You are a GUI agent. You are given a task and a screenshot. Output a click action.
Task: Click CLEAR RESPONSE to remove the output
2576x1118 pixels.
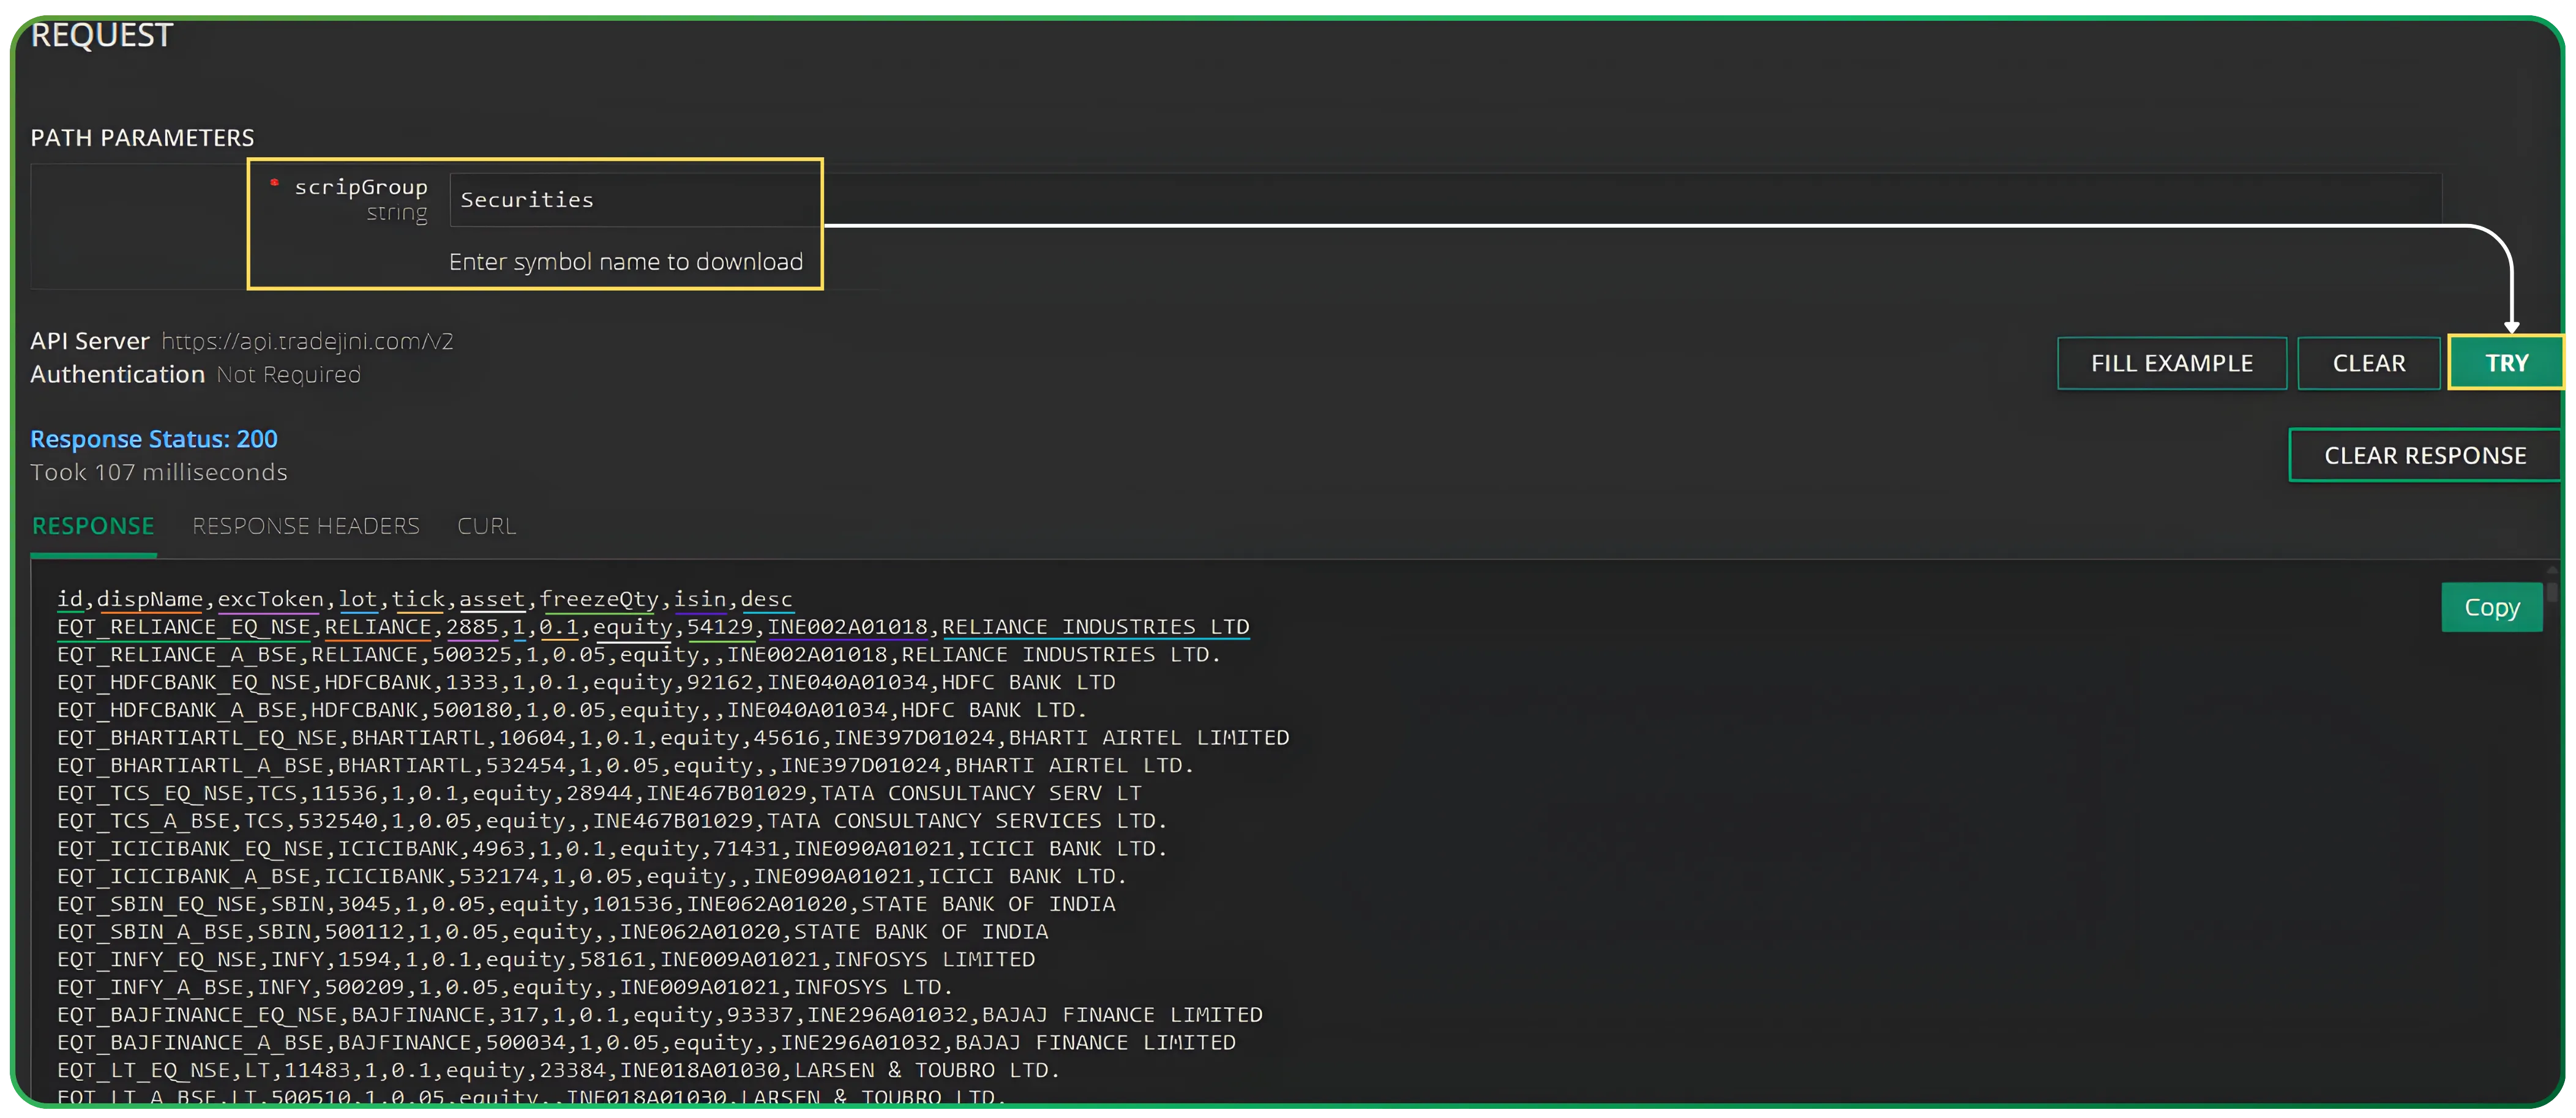tap(2425, 455)
